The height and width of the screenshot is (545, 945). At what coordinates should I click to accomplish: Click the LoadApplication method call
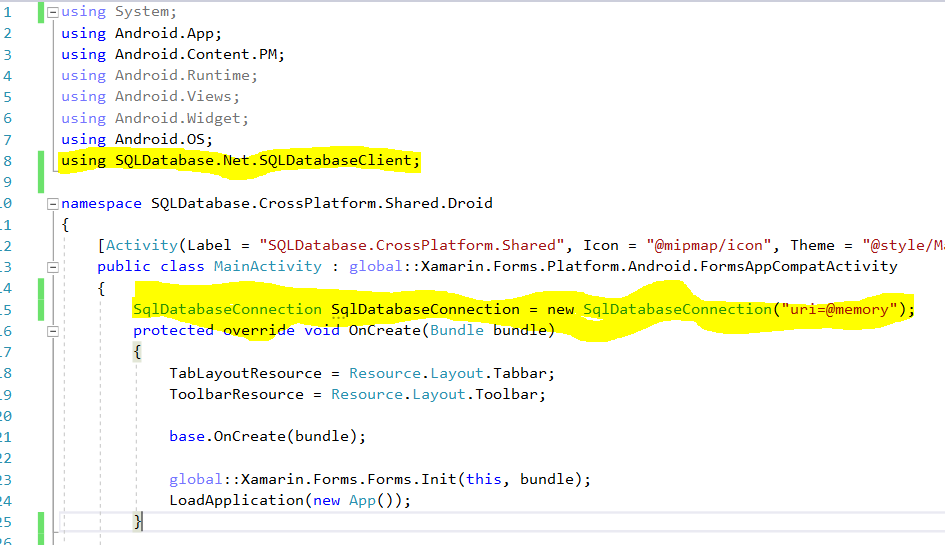coord(236,500)
